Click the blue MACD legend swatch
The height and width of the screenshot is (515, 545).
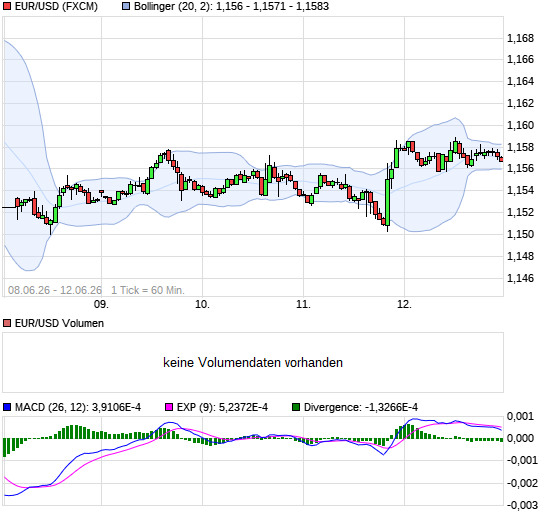coord(7,407)
